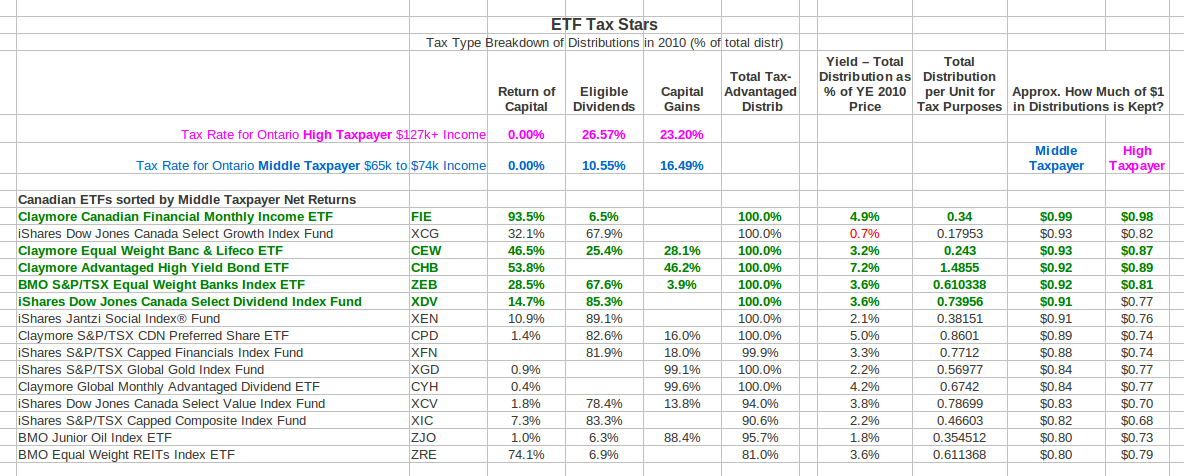1184x476 pixels.
Task: Select the 'Capital Gains' column header
Action: pos(682,99)
